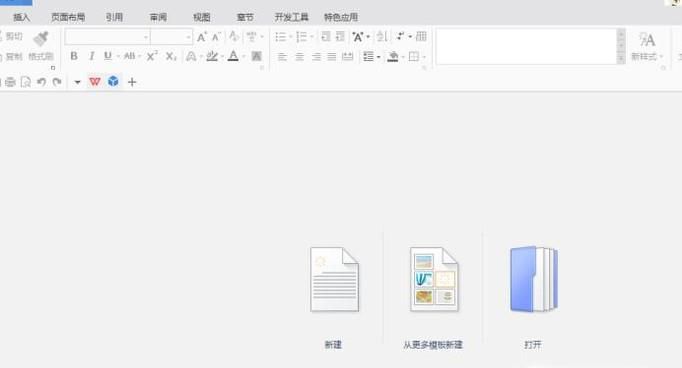Align text right
Screen dimensions: 682x368
tap(316, 57)
